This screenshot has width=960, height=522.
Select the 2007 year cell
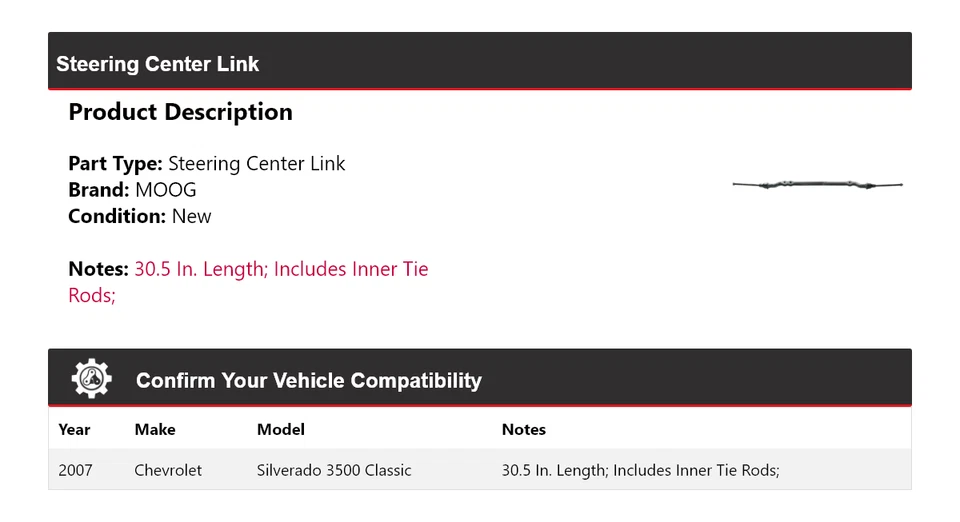click(75, 470)
